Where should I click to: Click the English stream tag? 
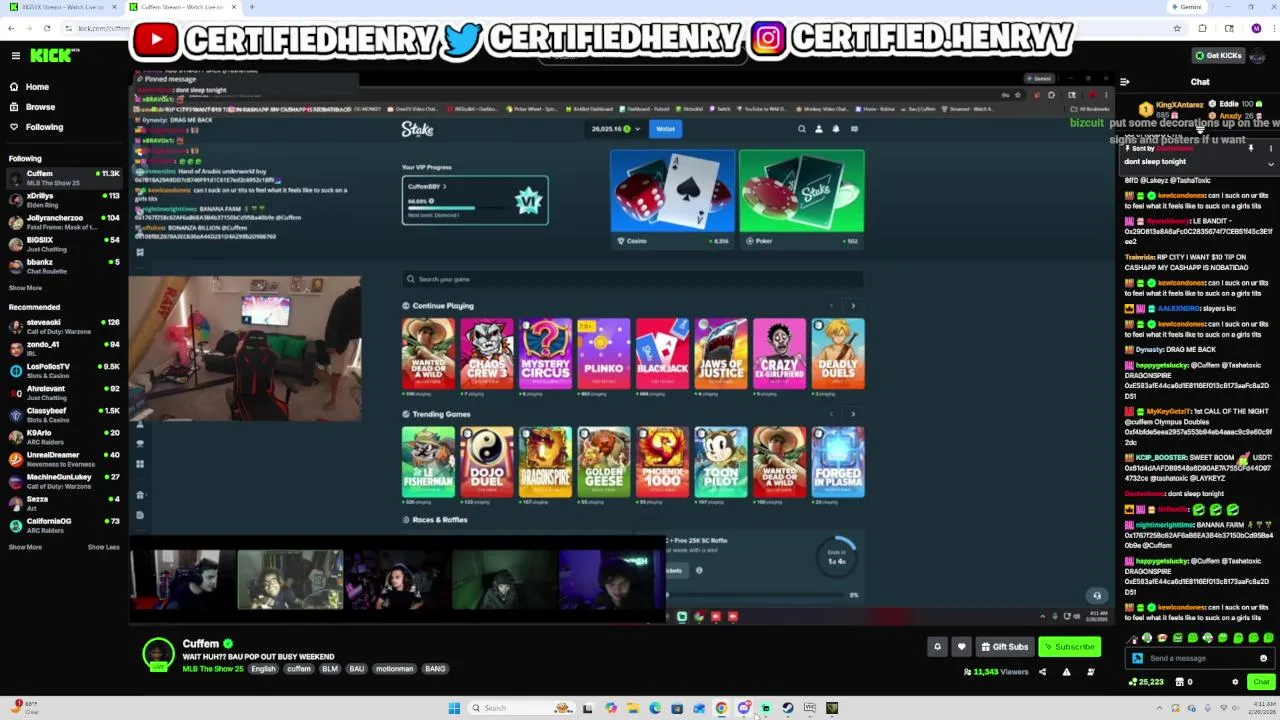click(x=263, y=669)
